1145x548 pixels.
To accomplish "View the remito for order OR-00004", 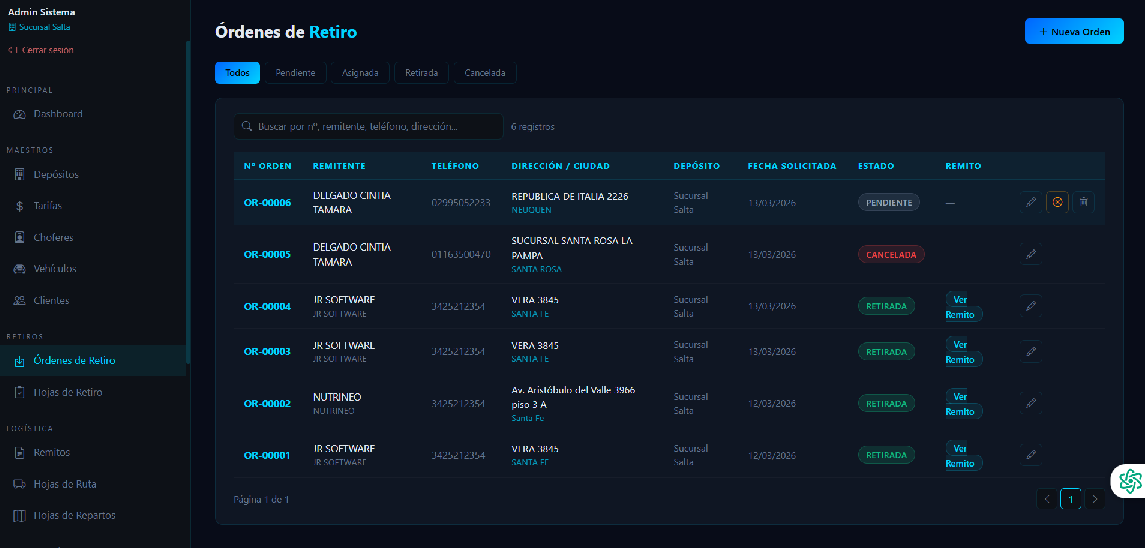I will [962, 307].
